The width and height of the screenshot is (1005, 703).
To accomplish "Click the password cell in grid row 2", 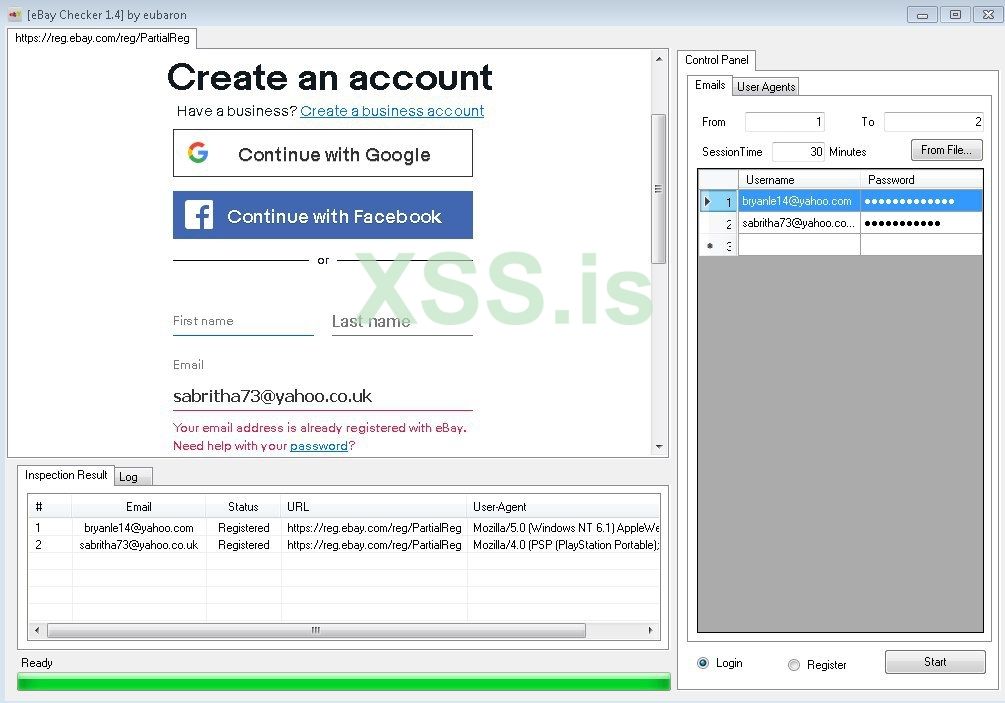I will (922, 223).
